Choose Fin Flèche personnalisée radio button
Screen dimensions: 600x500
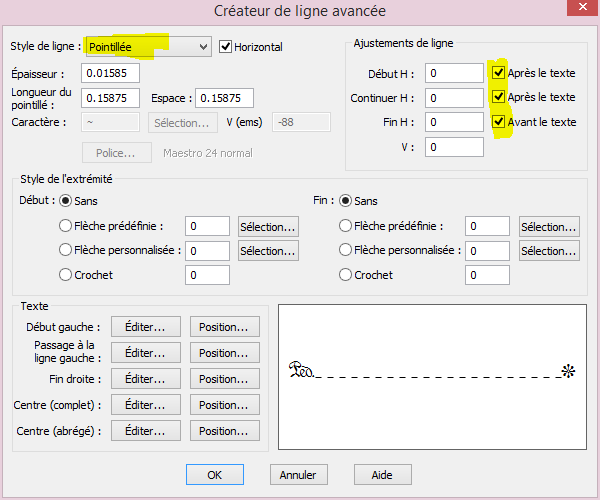click(x=346, y=251)
